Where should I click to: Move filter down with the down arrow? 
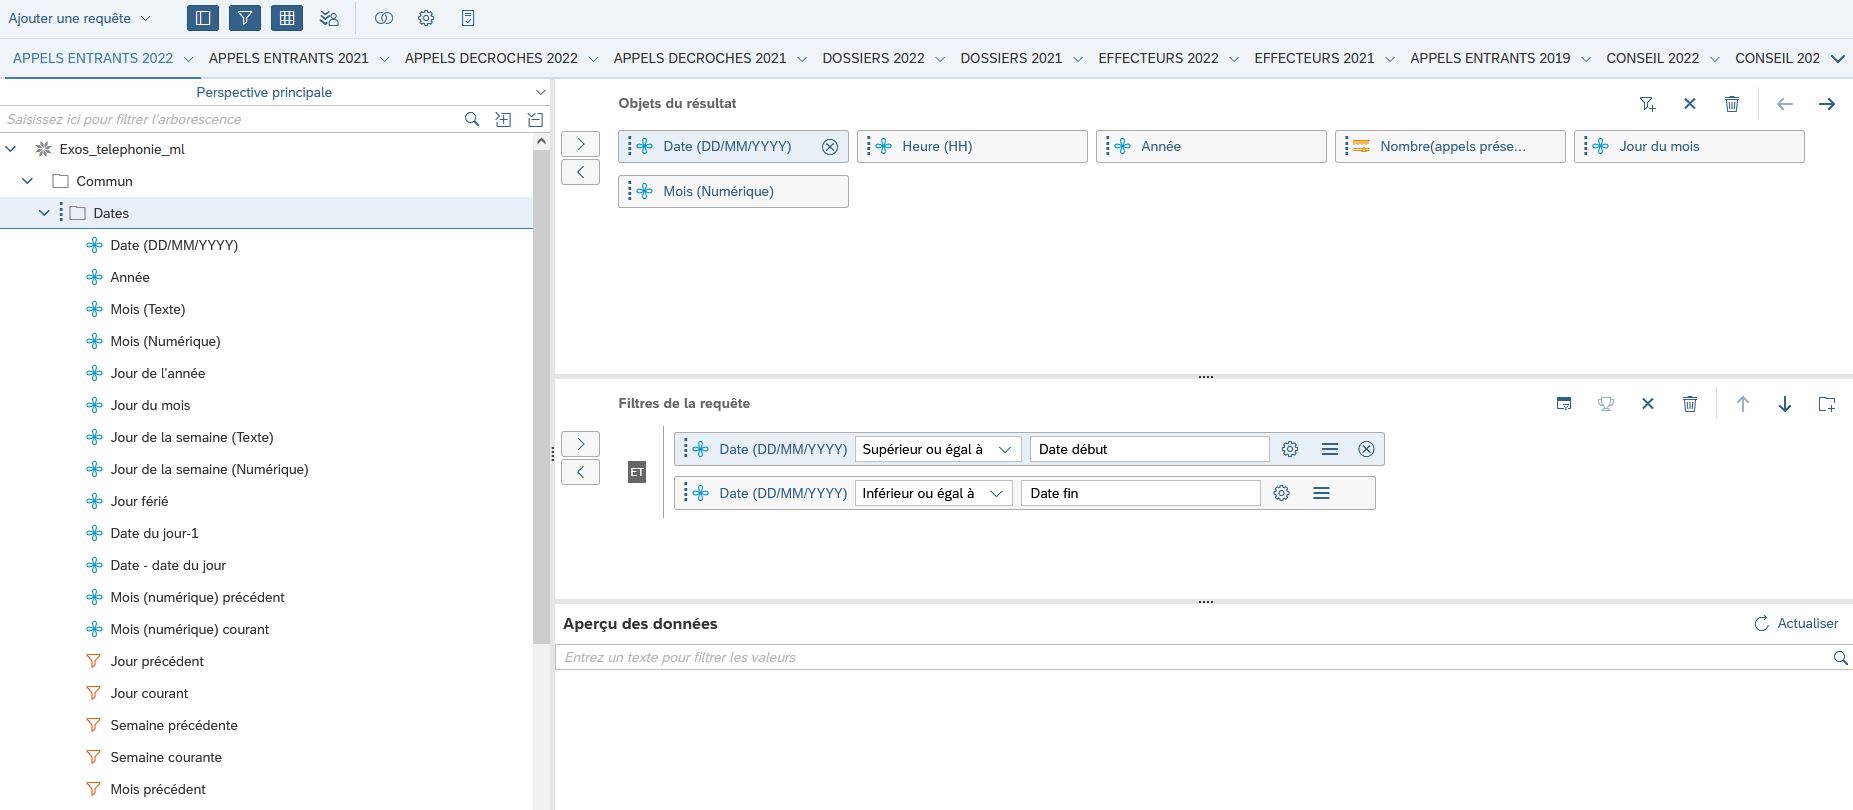(1785, 404)
